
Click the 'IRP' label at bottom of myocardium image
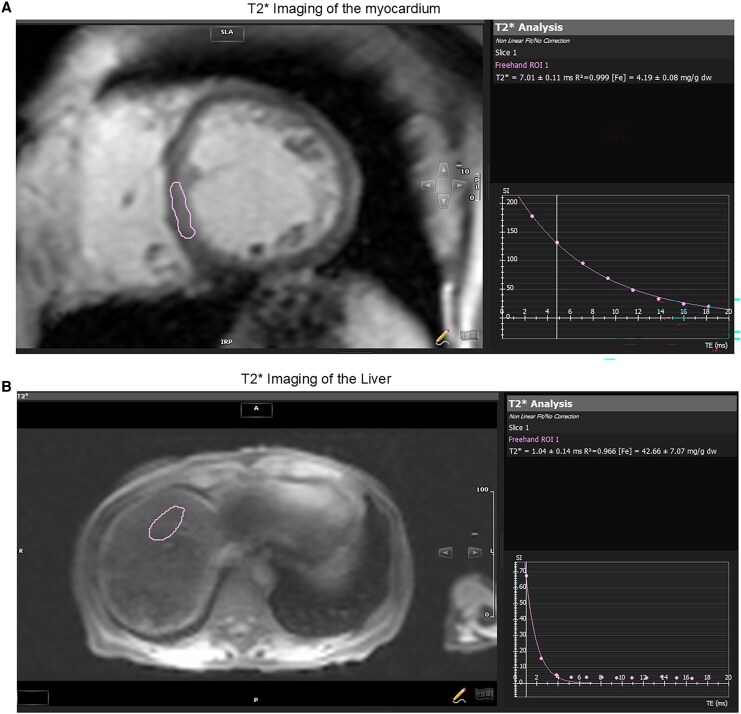pos(226,342)
